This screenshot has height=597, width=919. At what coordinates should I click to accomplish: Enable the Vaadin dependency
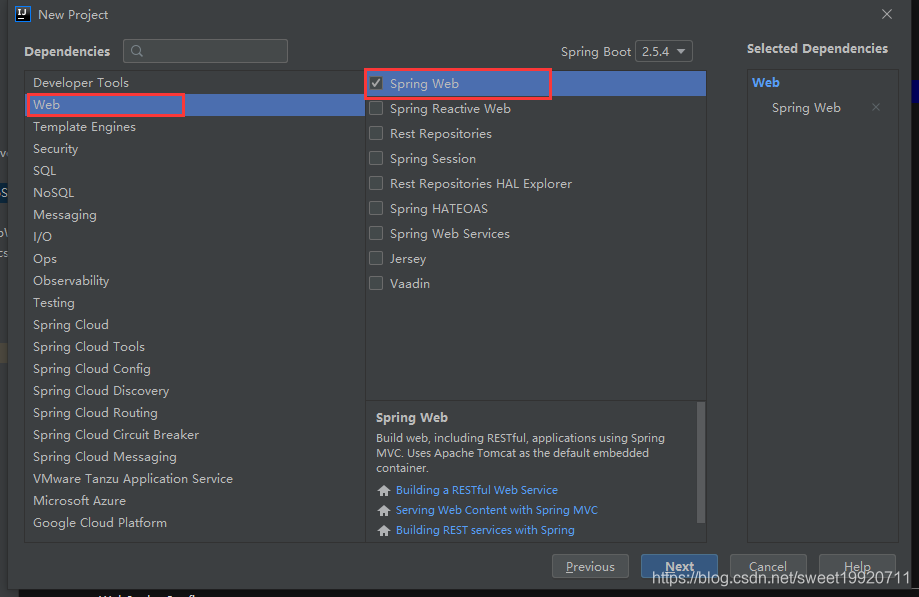pyautogui.click(x=376, y=283)
